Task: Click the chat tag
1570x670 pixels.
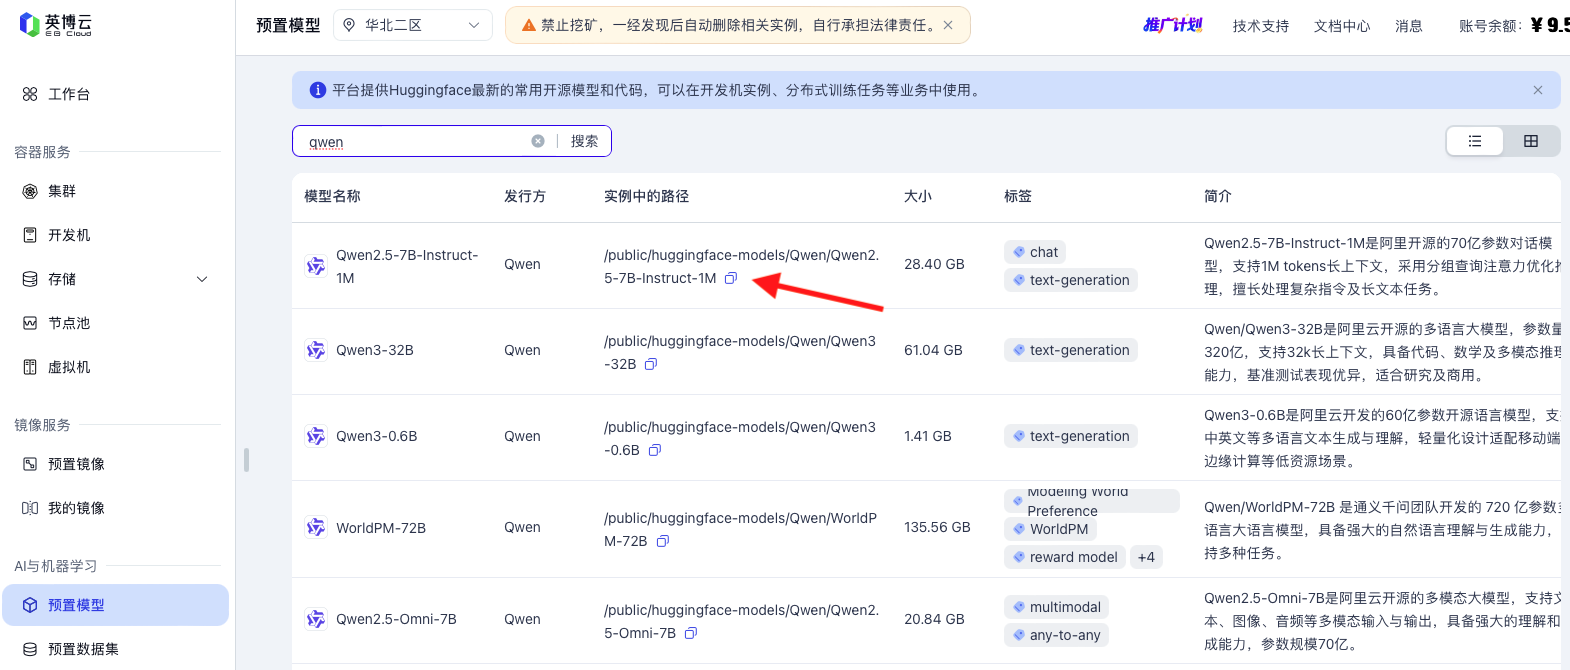Action: 1035,252
